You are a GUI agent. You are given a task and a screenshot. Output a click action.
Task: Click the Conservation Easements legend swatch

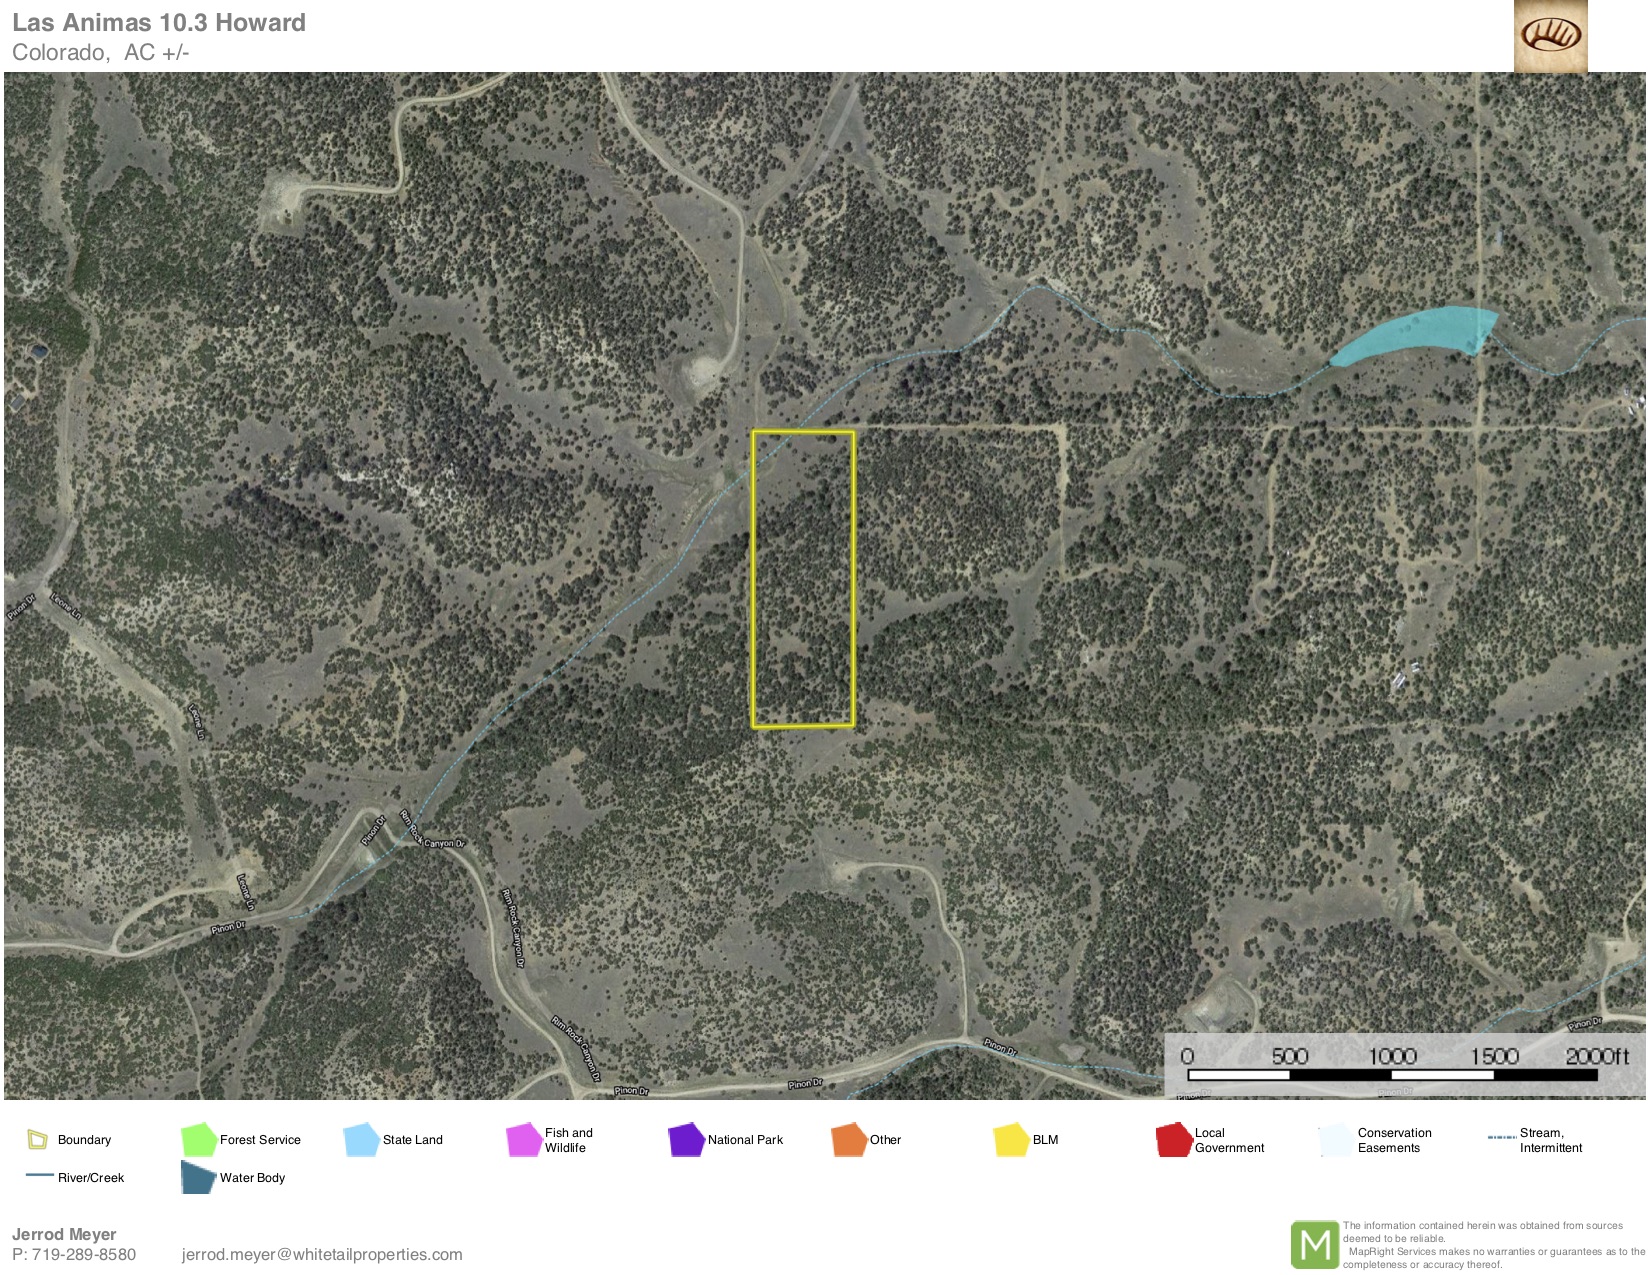coord(1335,1139)
